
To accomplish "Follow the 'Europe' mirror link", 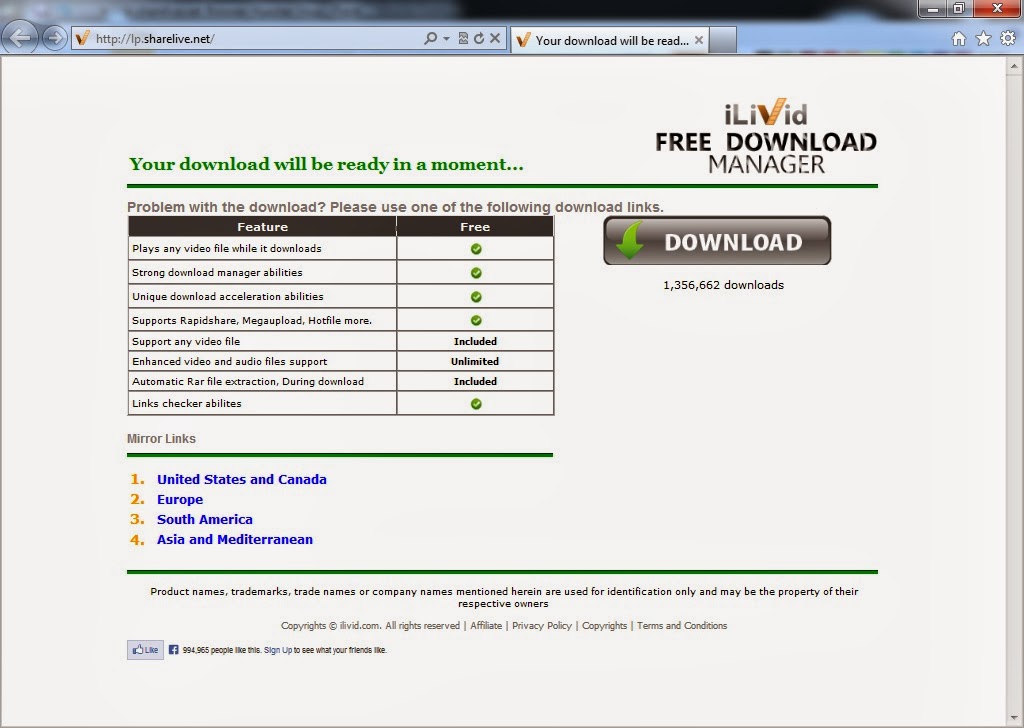I will (x=180, y=499).
